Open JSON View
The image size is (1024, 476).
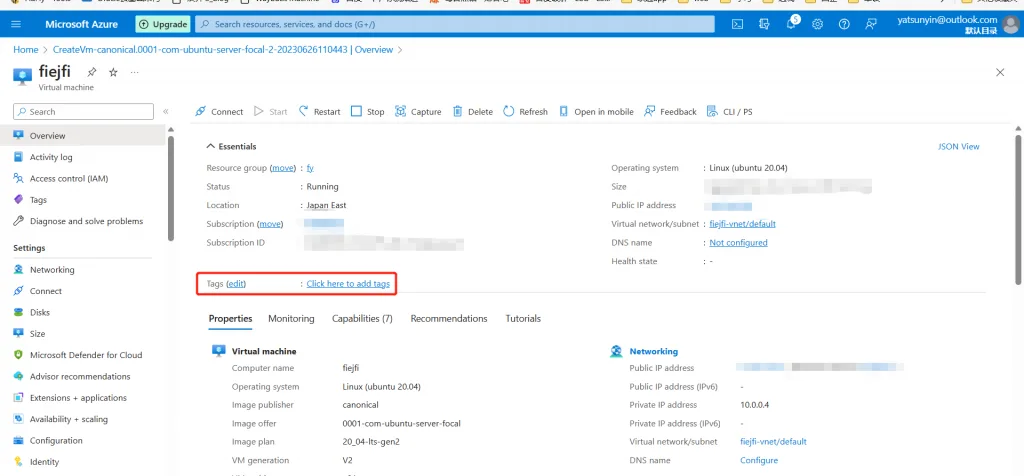tap(959, 146)
